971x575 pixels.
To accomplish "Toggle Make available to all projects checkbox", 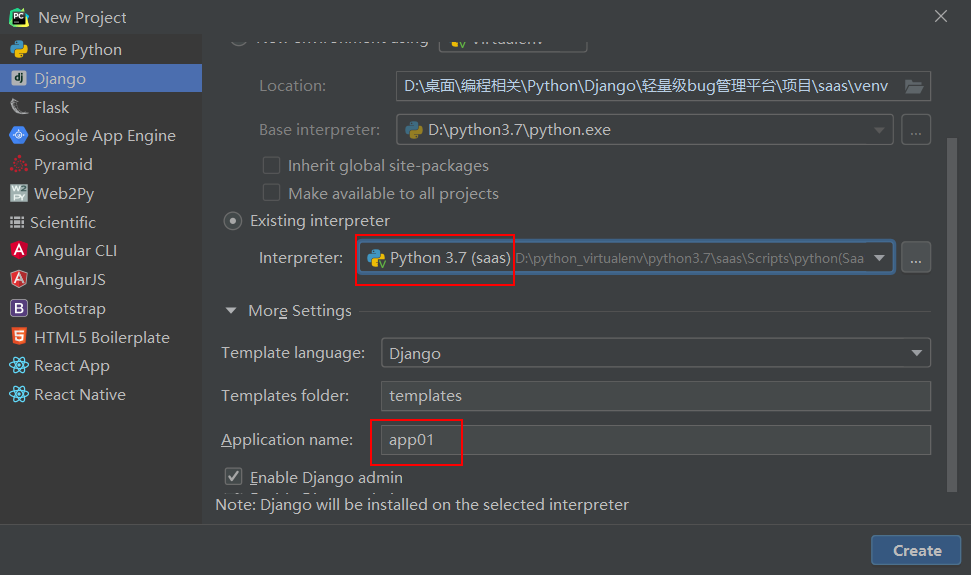I will pyautogui.click(x=271, y=193).
